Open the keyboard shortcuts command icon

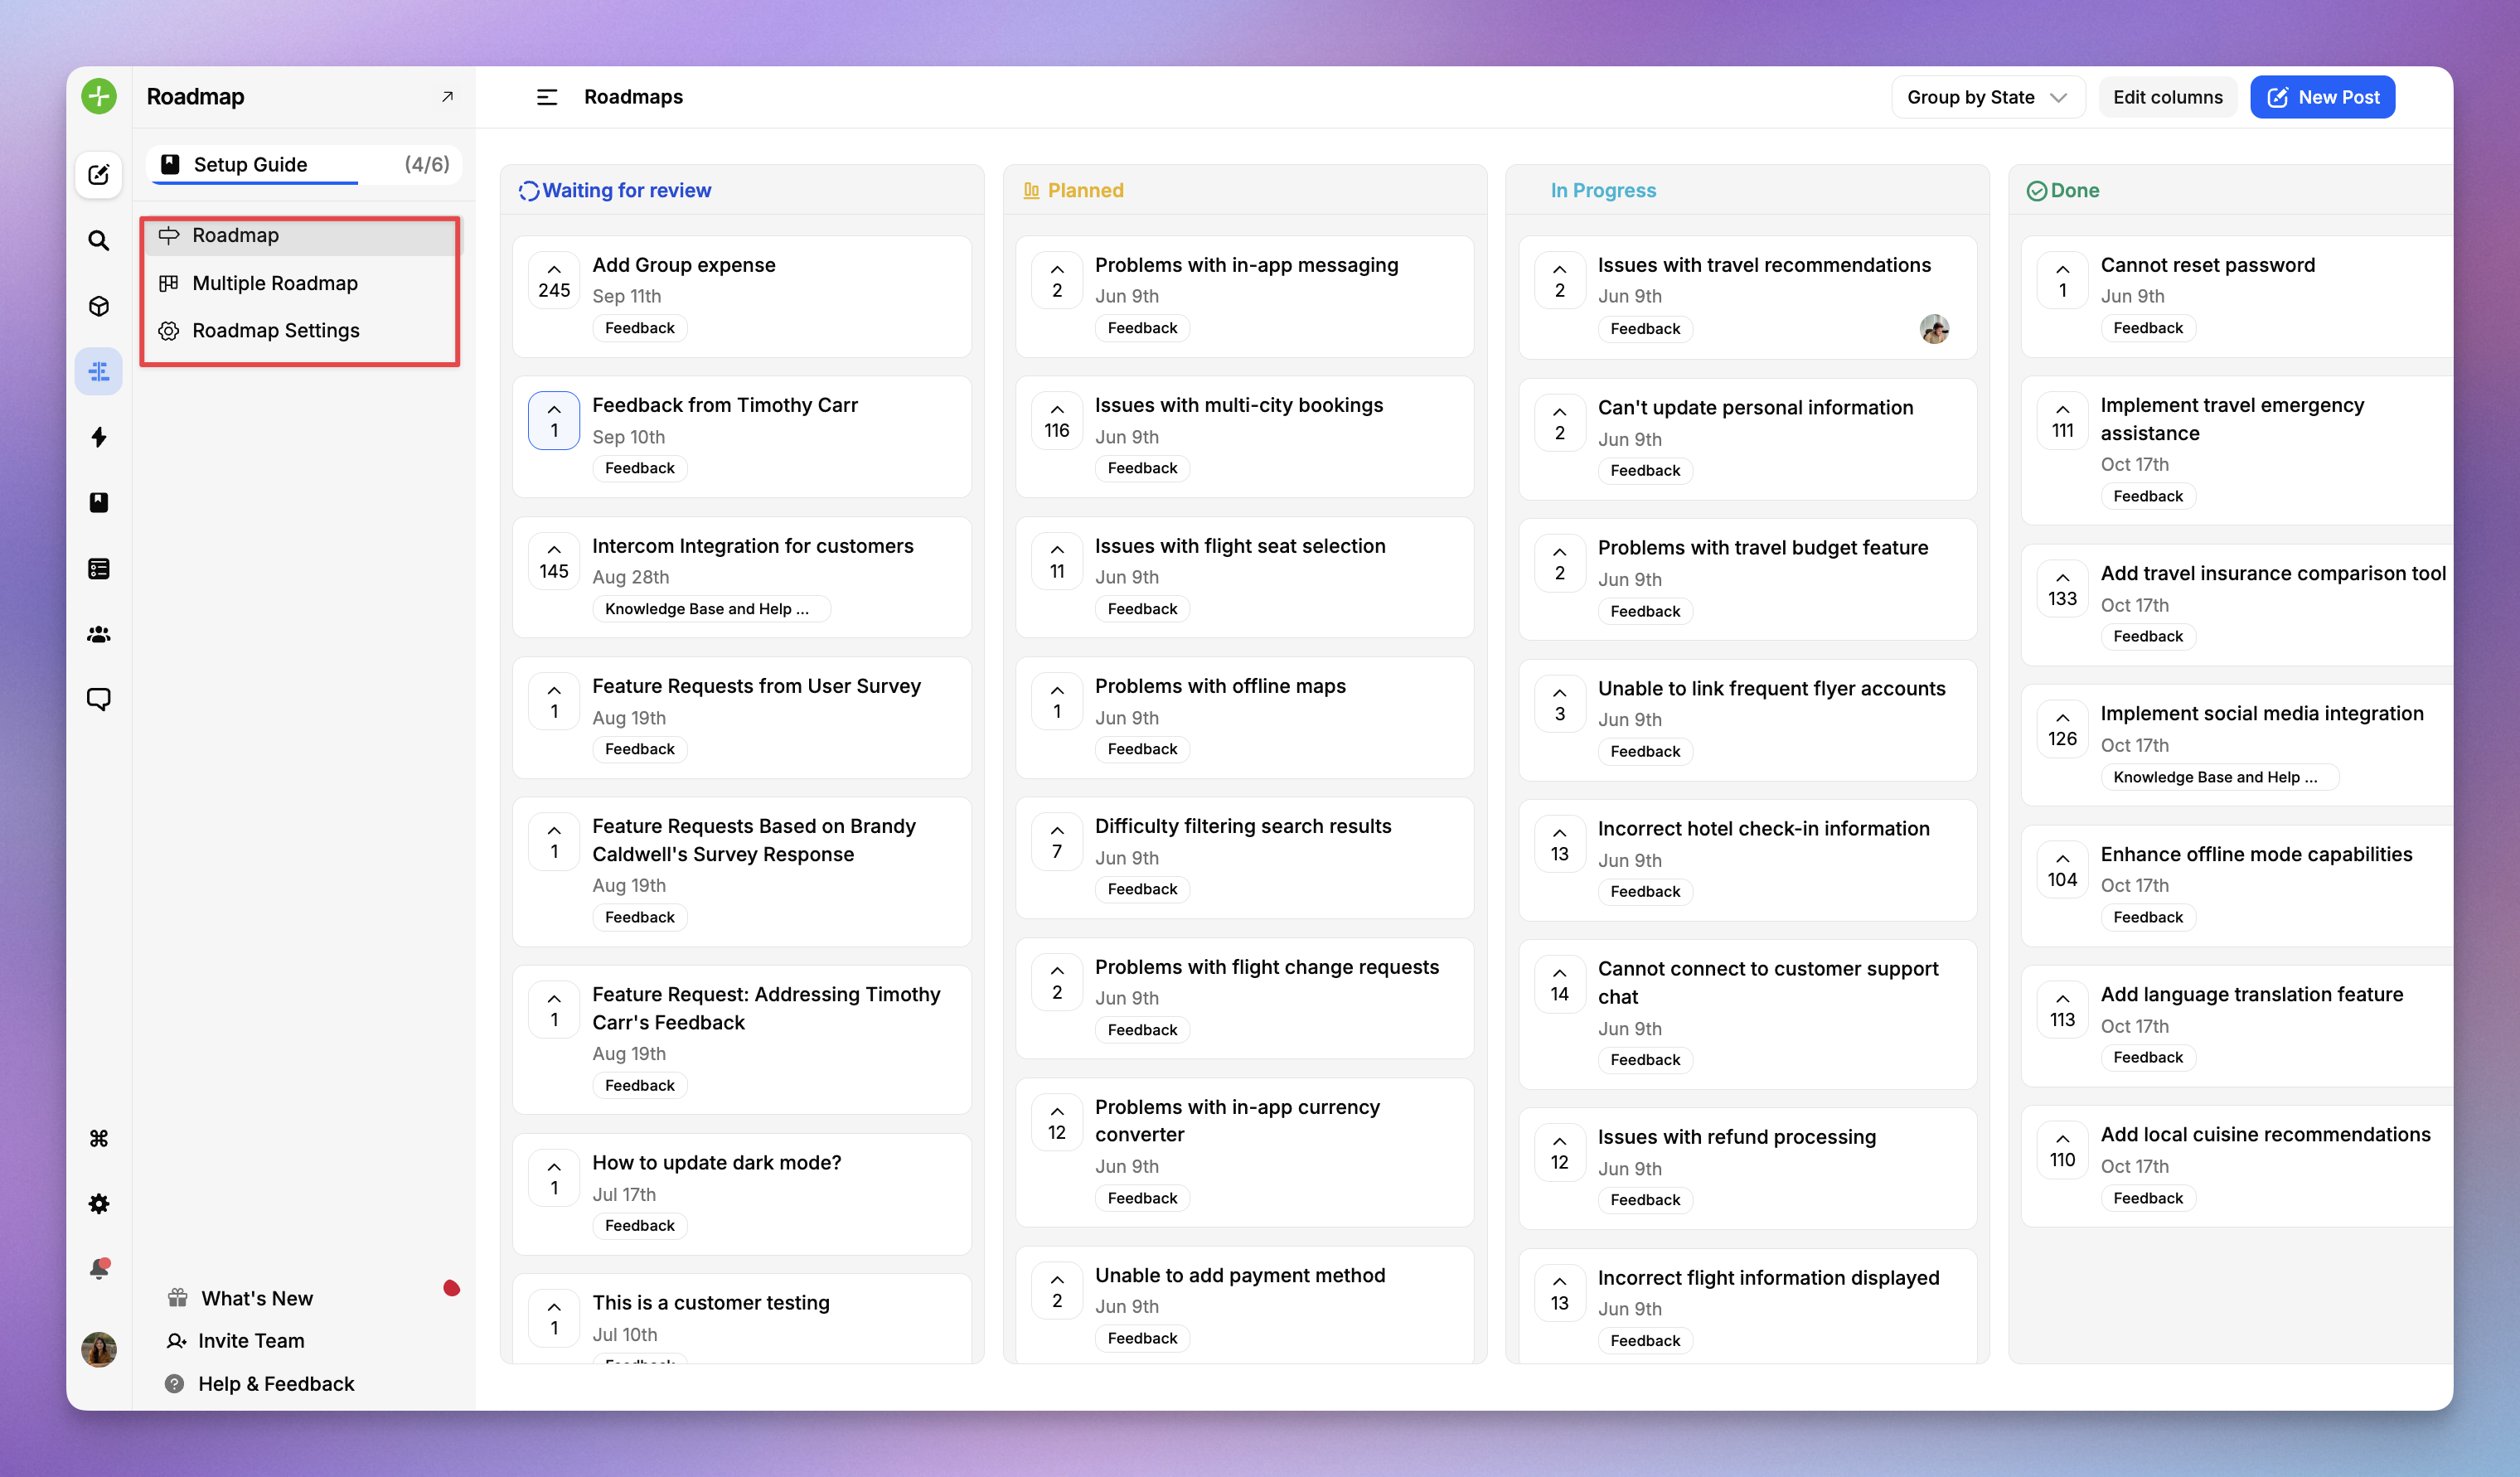tap(98, 1137)
